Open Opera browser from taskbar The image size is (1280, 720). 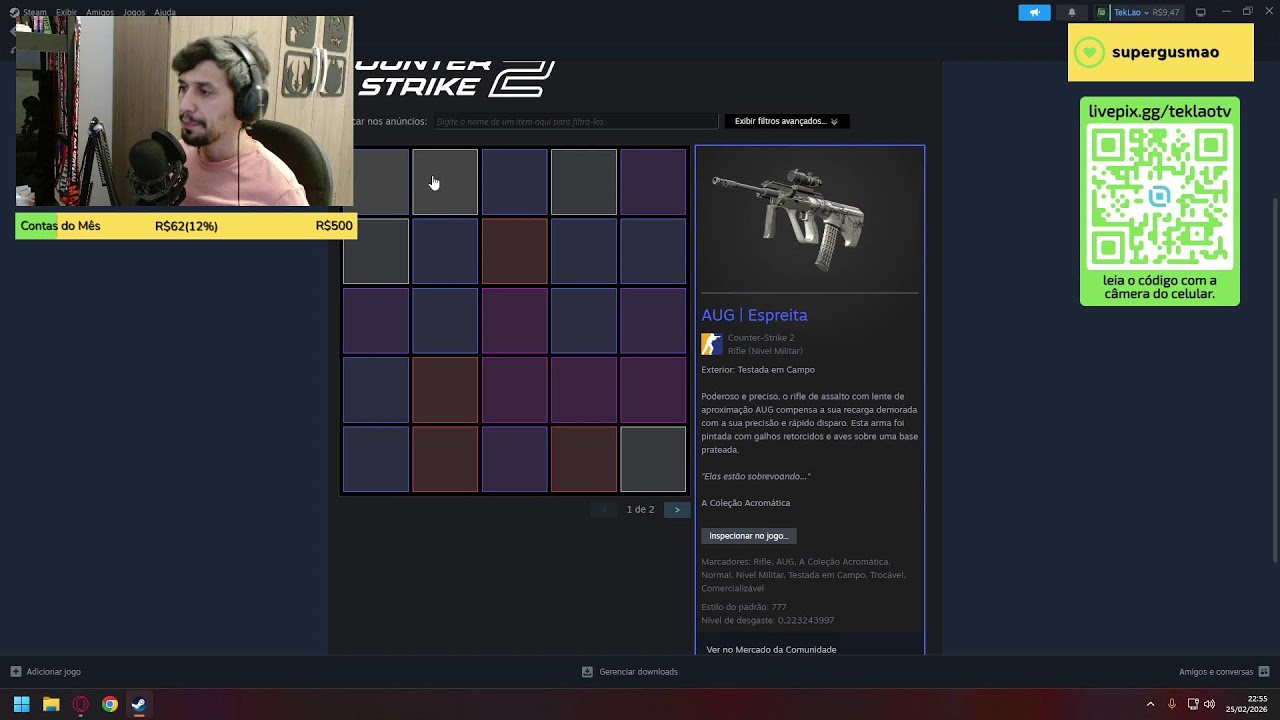pos(81,704)
